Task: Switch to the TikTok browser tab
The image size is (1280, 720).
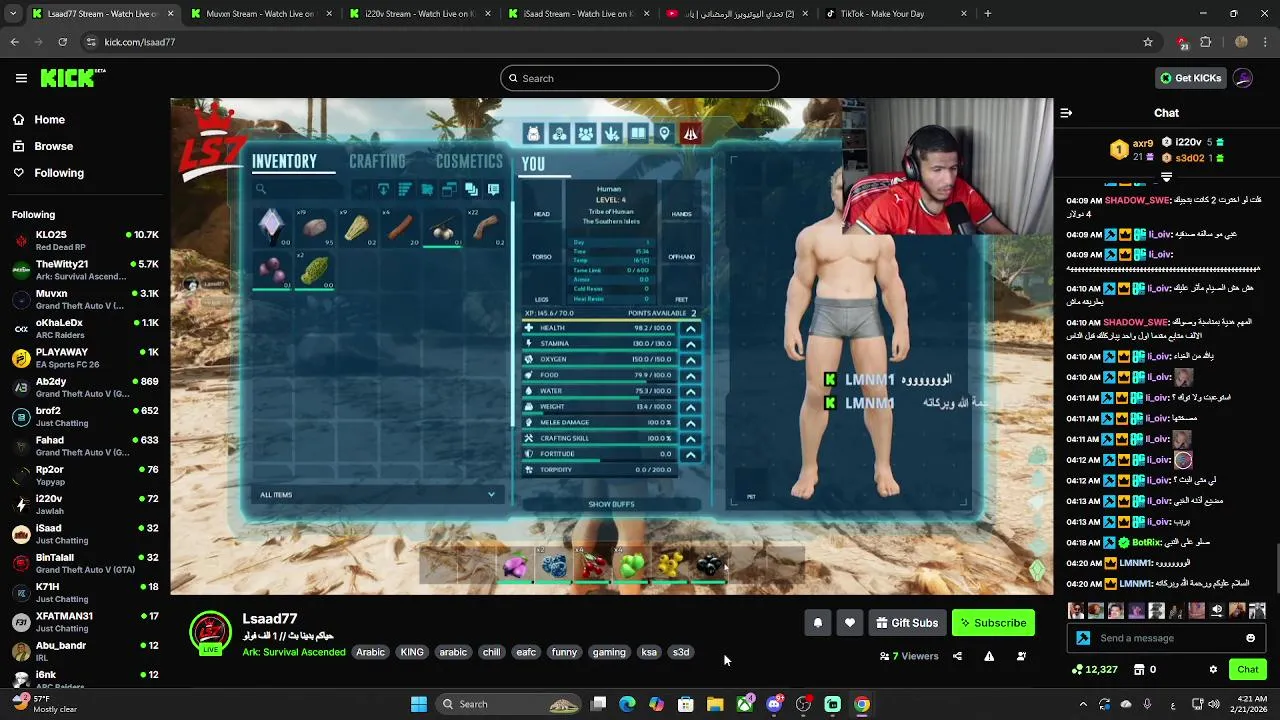Action: point(895,14)
